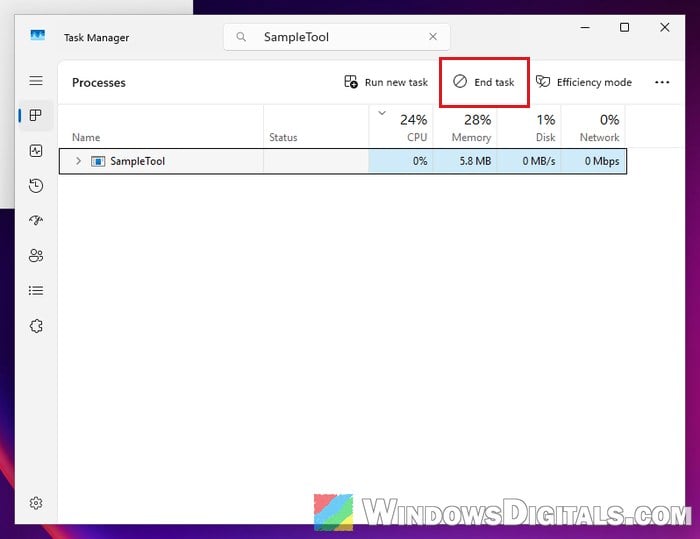Select the Processes sidebar icon
This screenshot has width=700, height=539.
coord(36,115)
